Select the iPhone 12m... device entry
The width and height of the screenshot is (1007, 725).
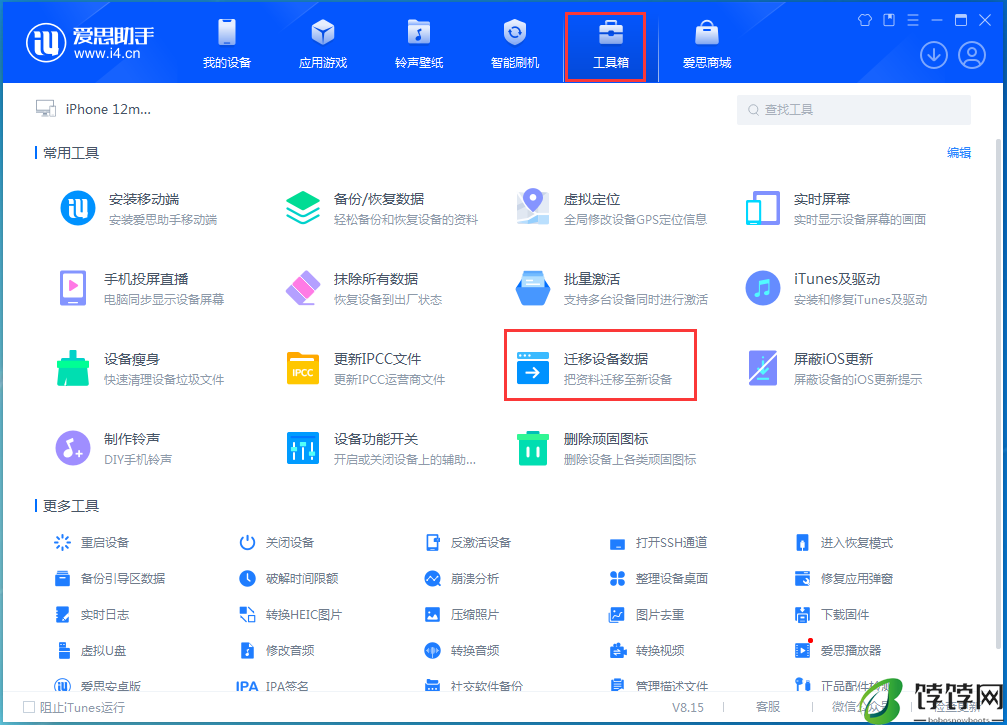tap(94, 109)
